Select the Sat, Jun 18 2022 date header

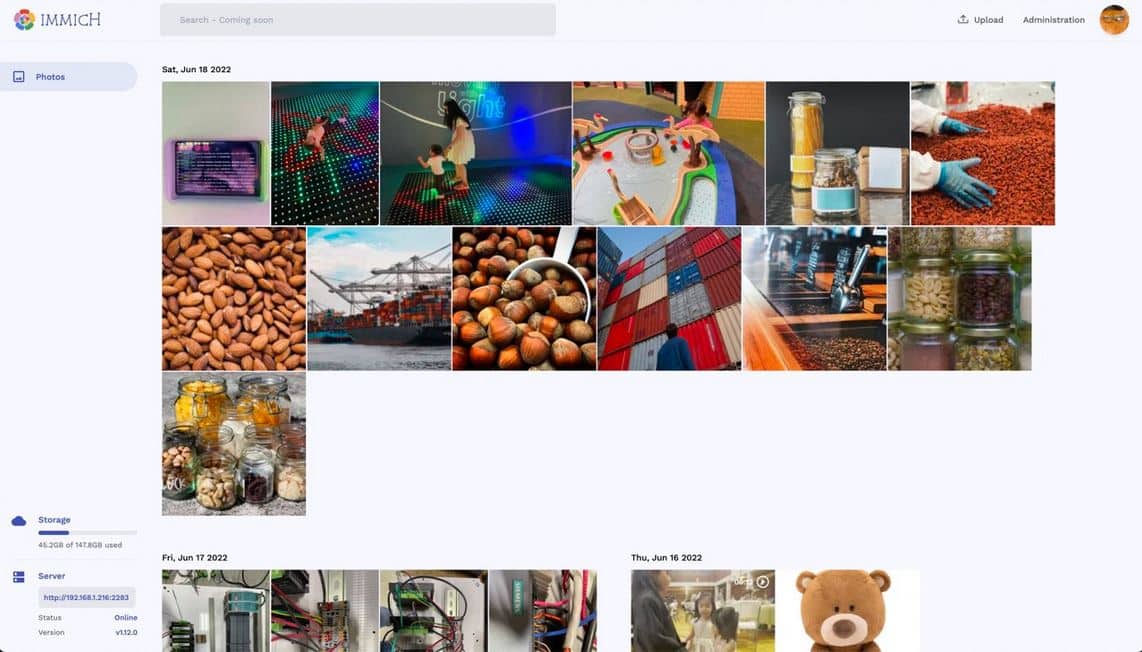point(196,69)
